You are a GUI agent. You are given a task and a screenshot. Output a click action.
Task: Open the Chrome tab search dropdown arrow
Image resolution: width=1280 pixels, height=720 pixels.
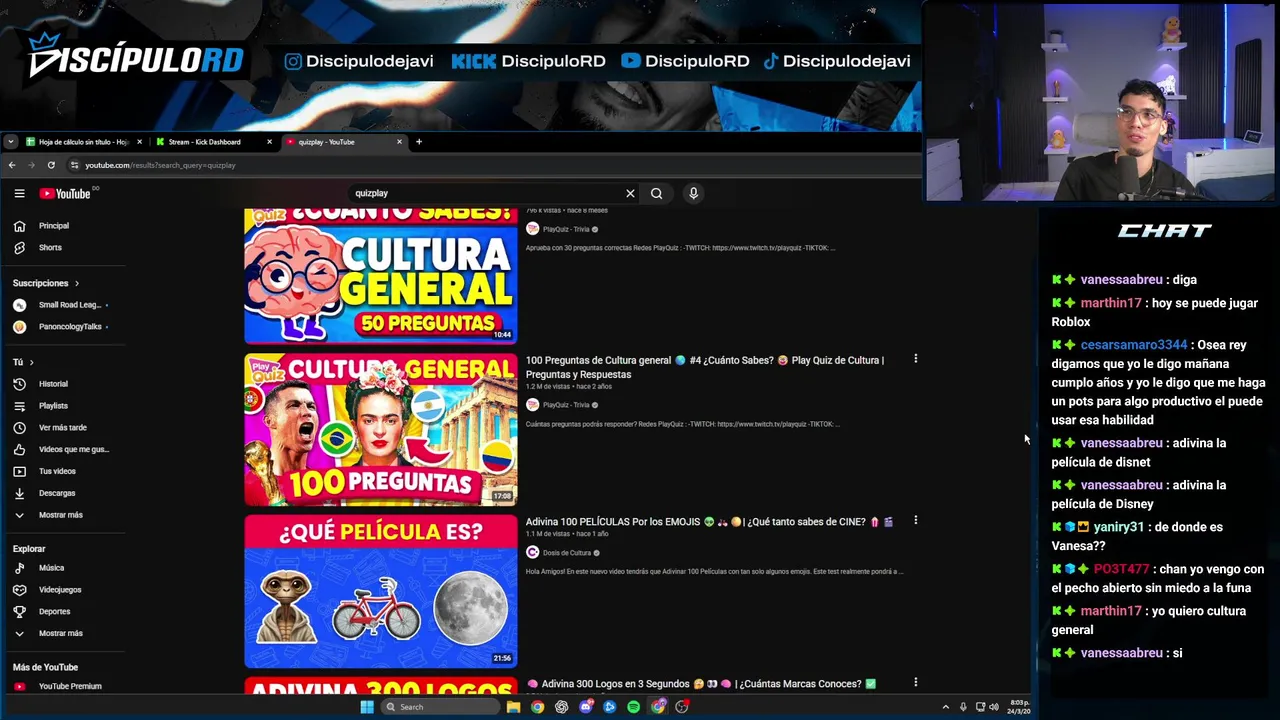10,142
